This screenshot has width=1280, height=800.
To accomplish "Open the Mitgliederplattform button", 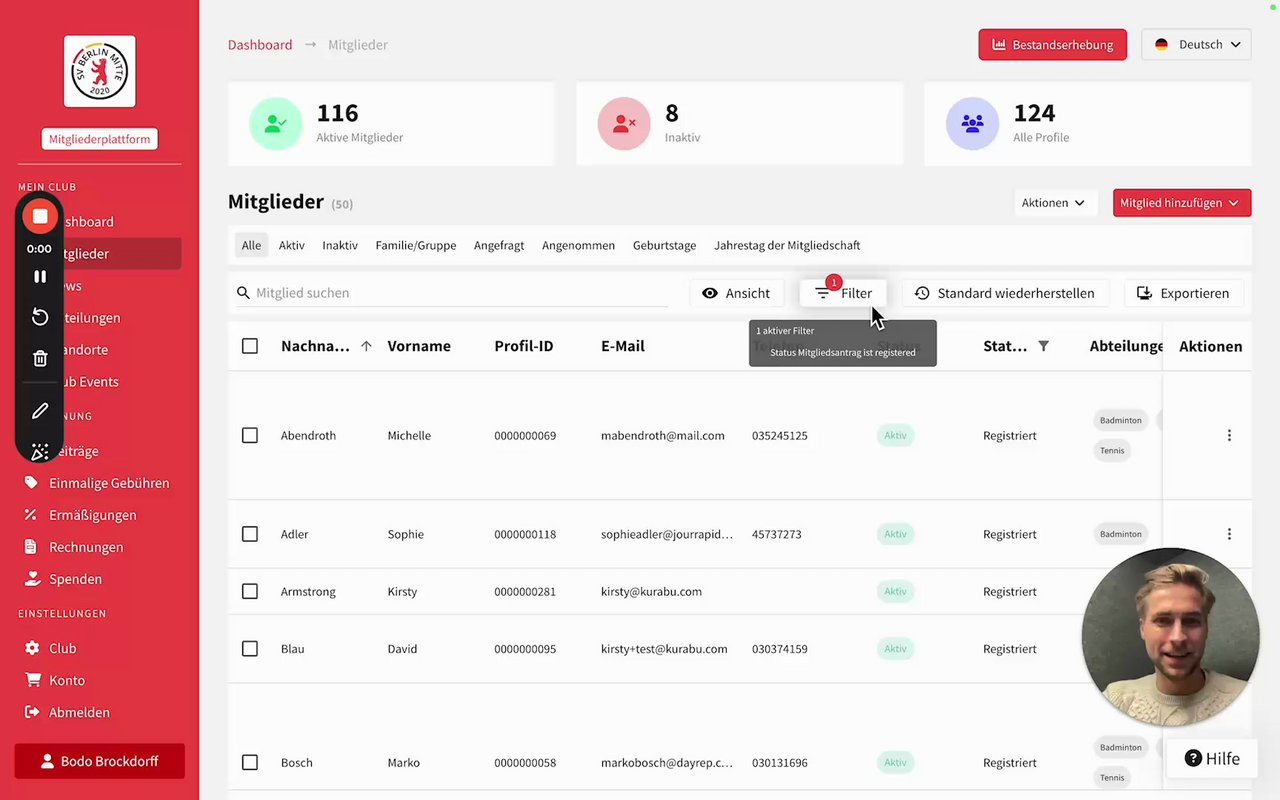I will pyautogui.click(x=100, y=139).
